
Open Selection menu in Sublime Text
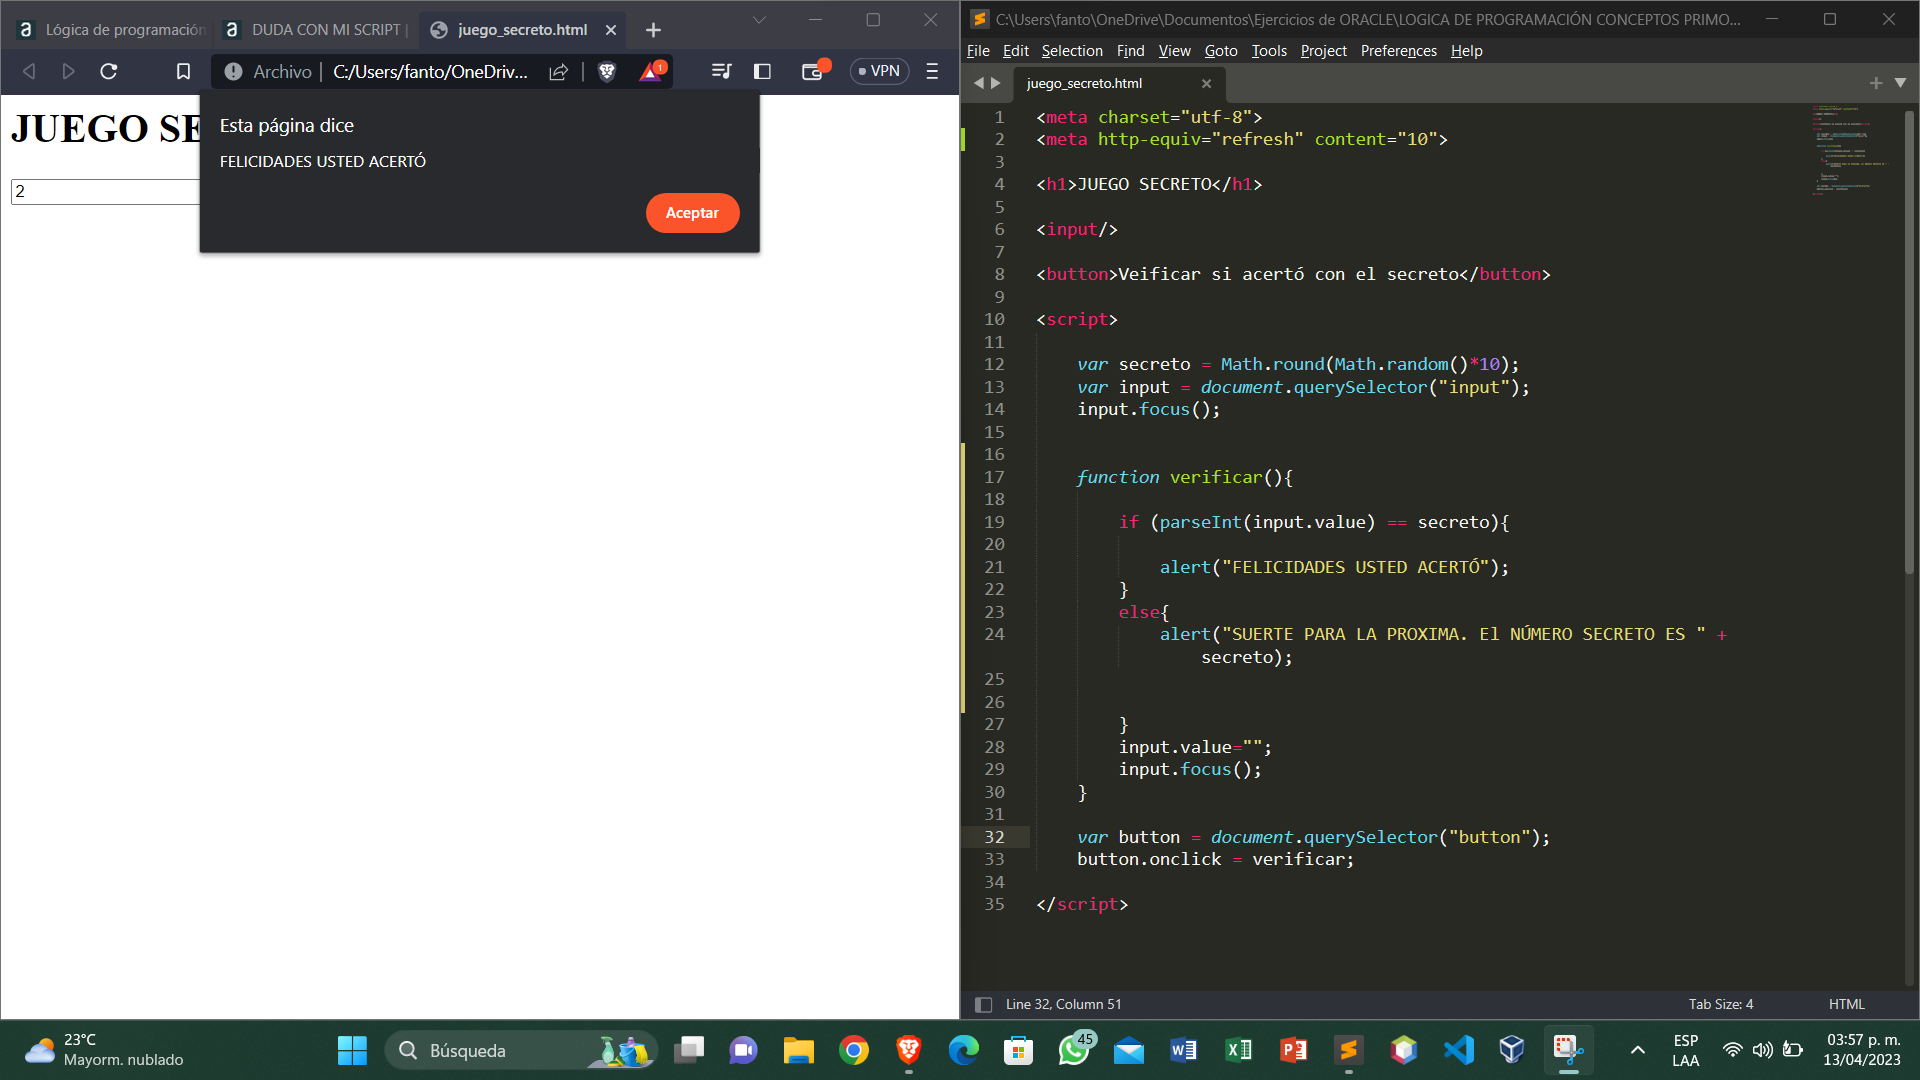pos(1071,51)
